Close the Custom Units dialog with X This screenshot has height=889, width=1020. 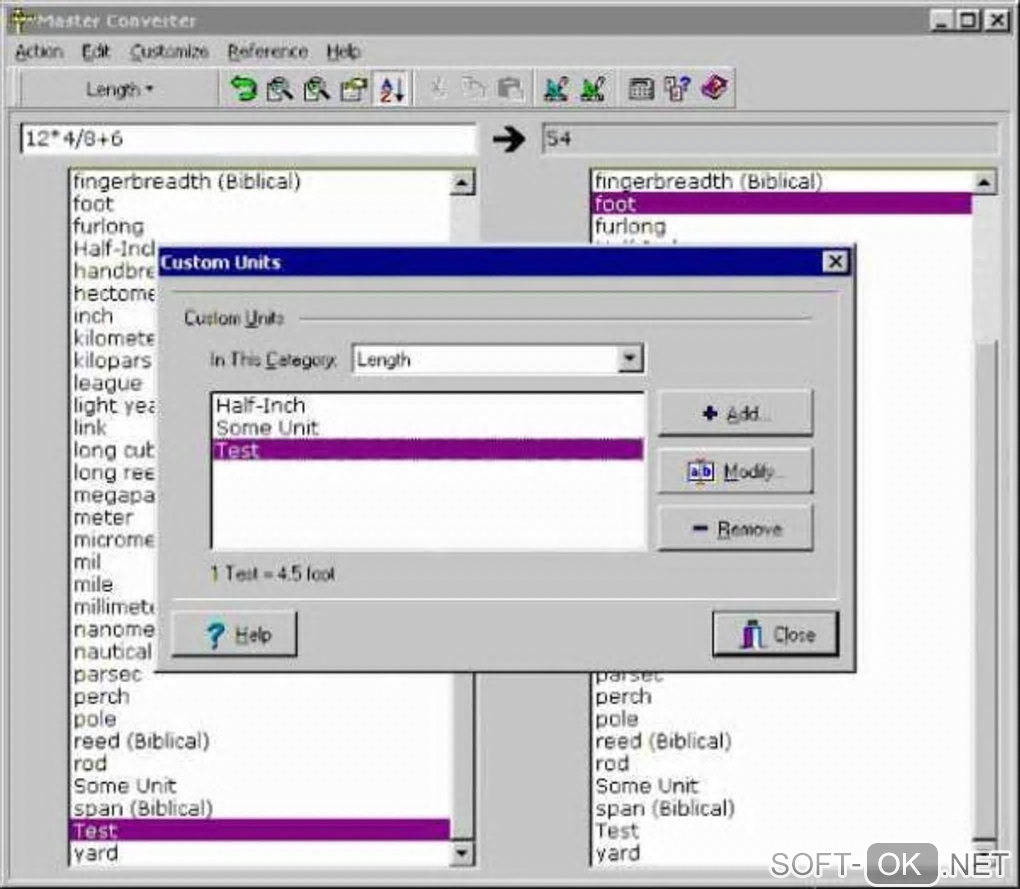click(835, 261)
